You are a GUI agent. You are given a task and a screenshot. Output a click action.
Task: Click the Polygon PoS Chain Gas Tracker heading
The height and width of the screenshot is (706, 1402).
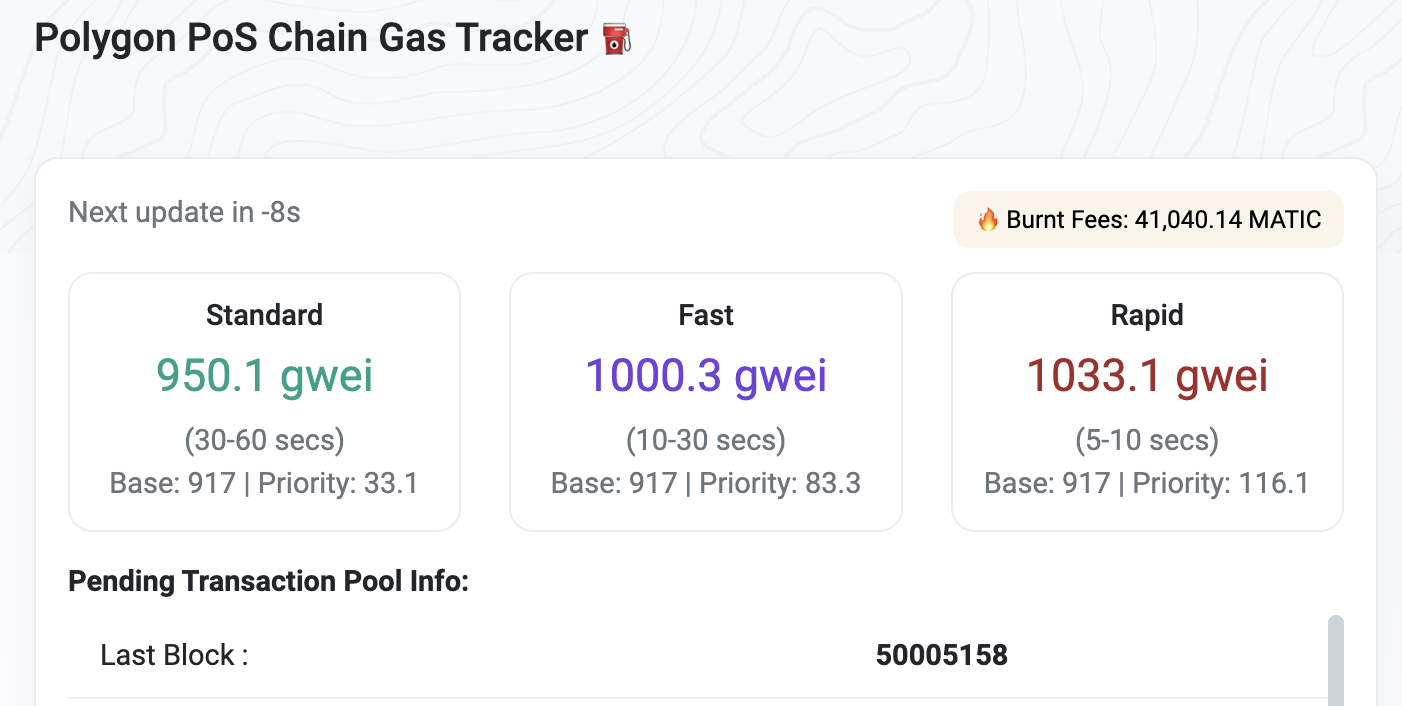(x=310, y=37)
